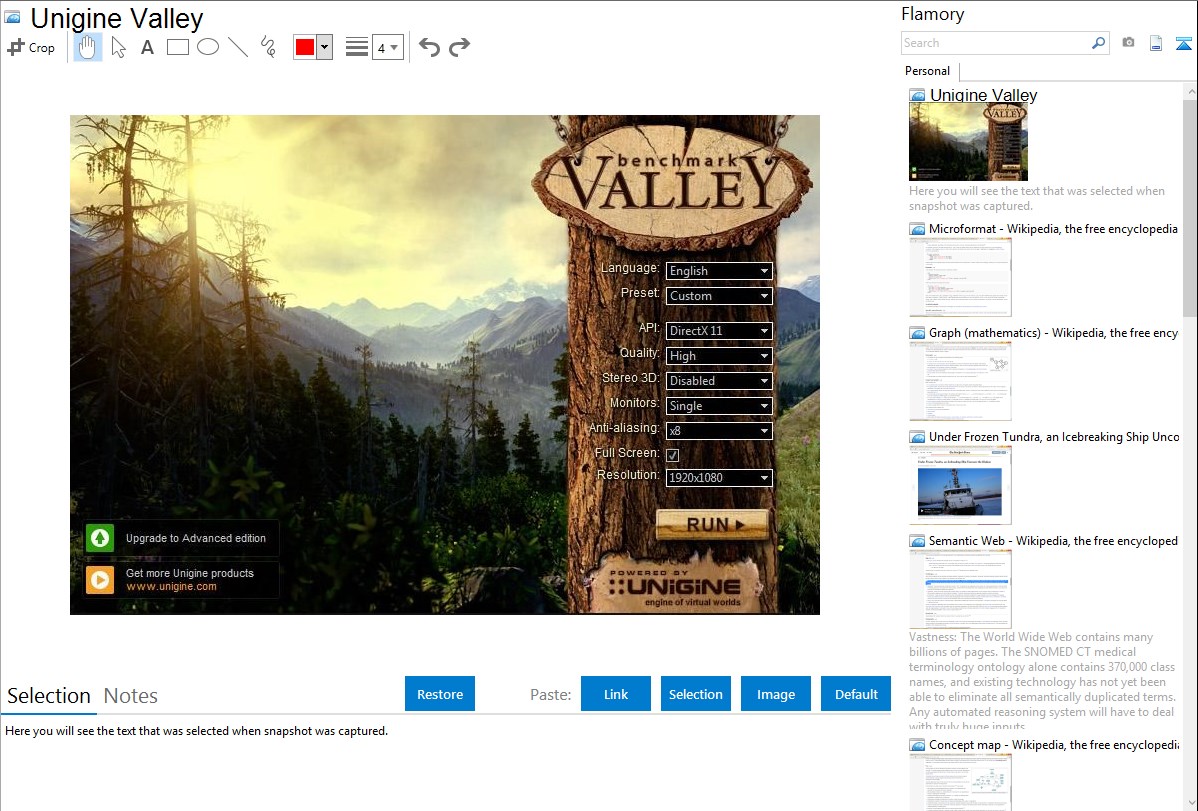Click the red color swatch
Image resolution: width=1198 pixels, height=811 pixels.
click(x=305, y=47)
